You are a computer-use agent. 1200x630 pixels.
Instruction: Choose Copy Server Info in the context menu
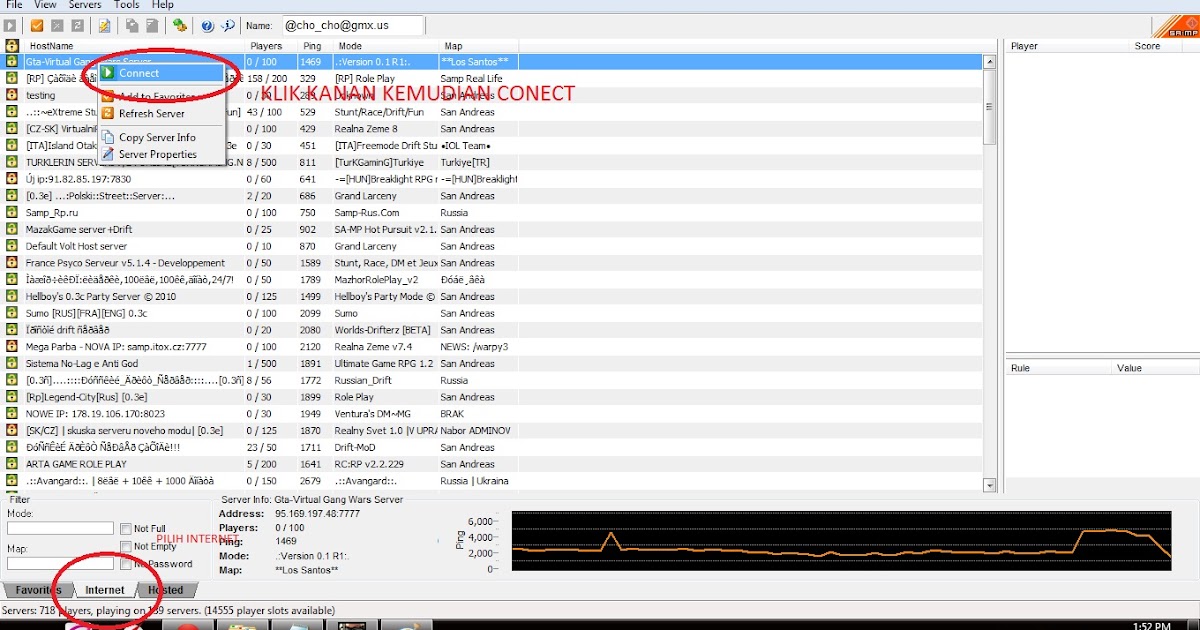tap(161, 137)
